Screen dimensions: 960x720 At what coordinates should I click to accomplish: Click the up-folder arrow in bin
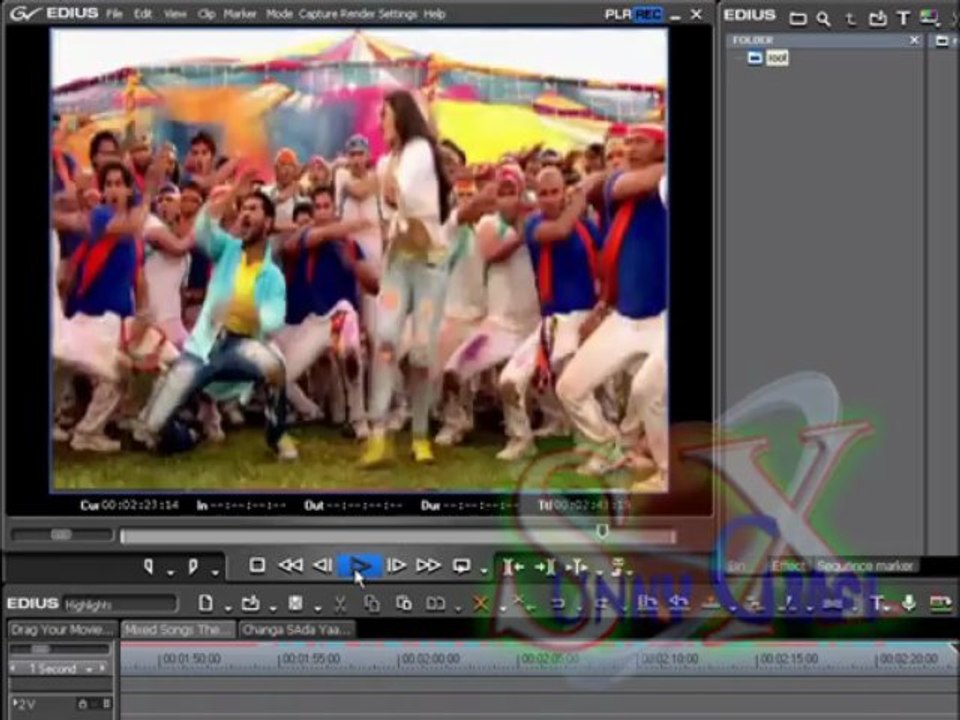850,19
